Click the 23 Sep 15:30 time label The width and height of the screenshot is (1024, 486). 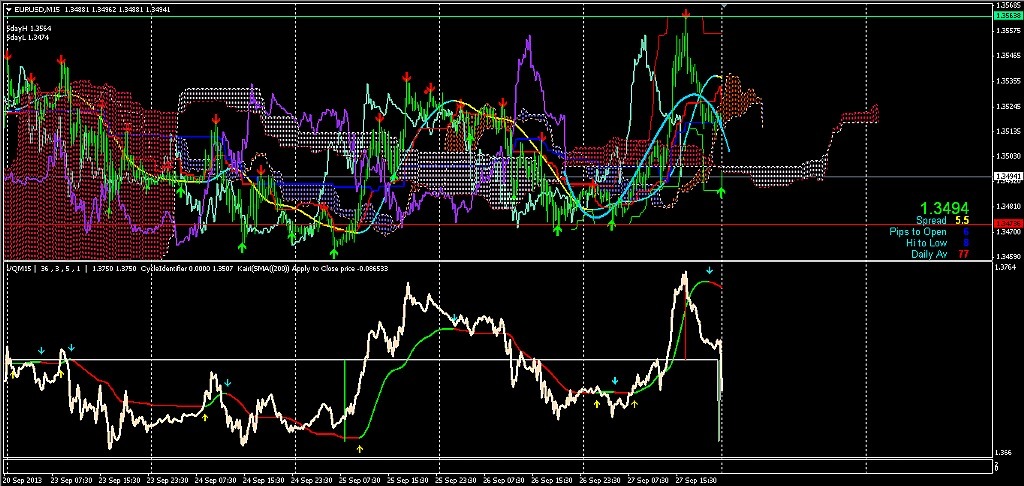(119, 479)
